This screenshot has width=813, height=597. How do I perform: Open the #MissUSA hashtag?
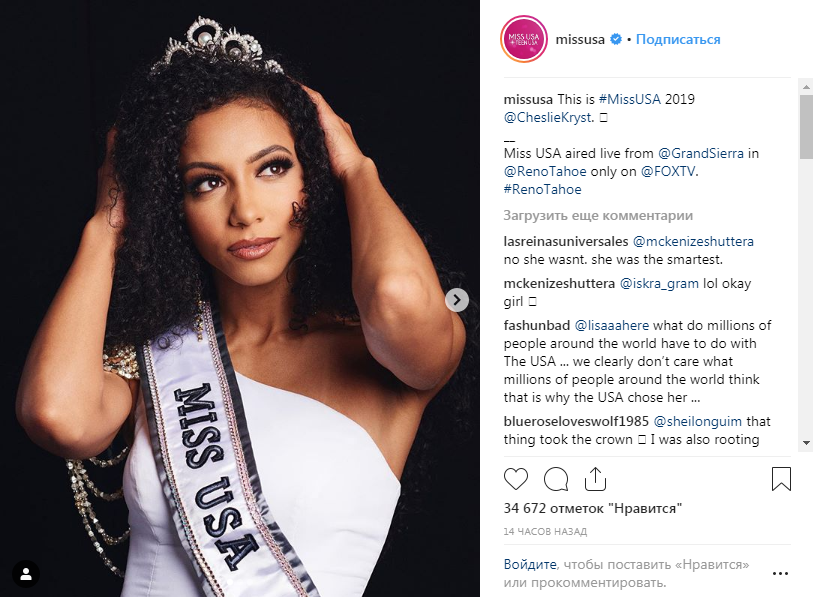tap(629, 99)
